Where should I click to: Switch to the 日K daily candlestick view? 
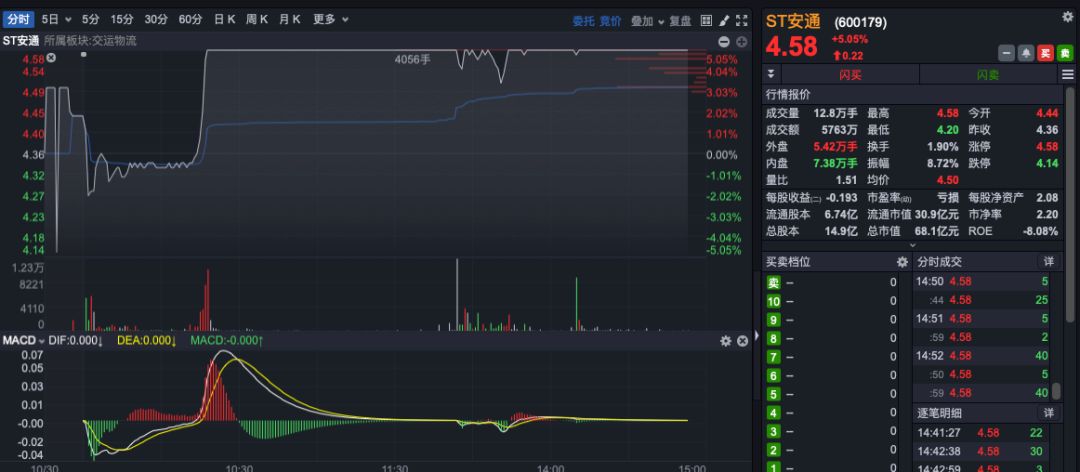225,20
